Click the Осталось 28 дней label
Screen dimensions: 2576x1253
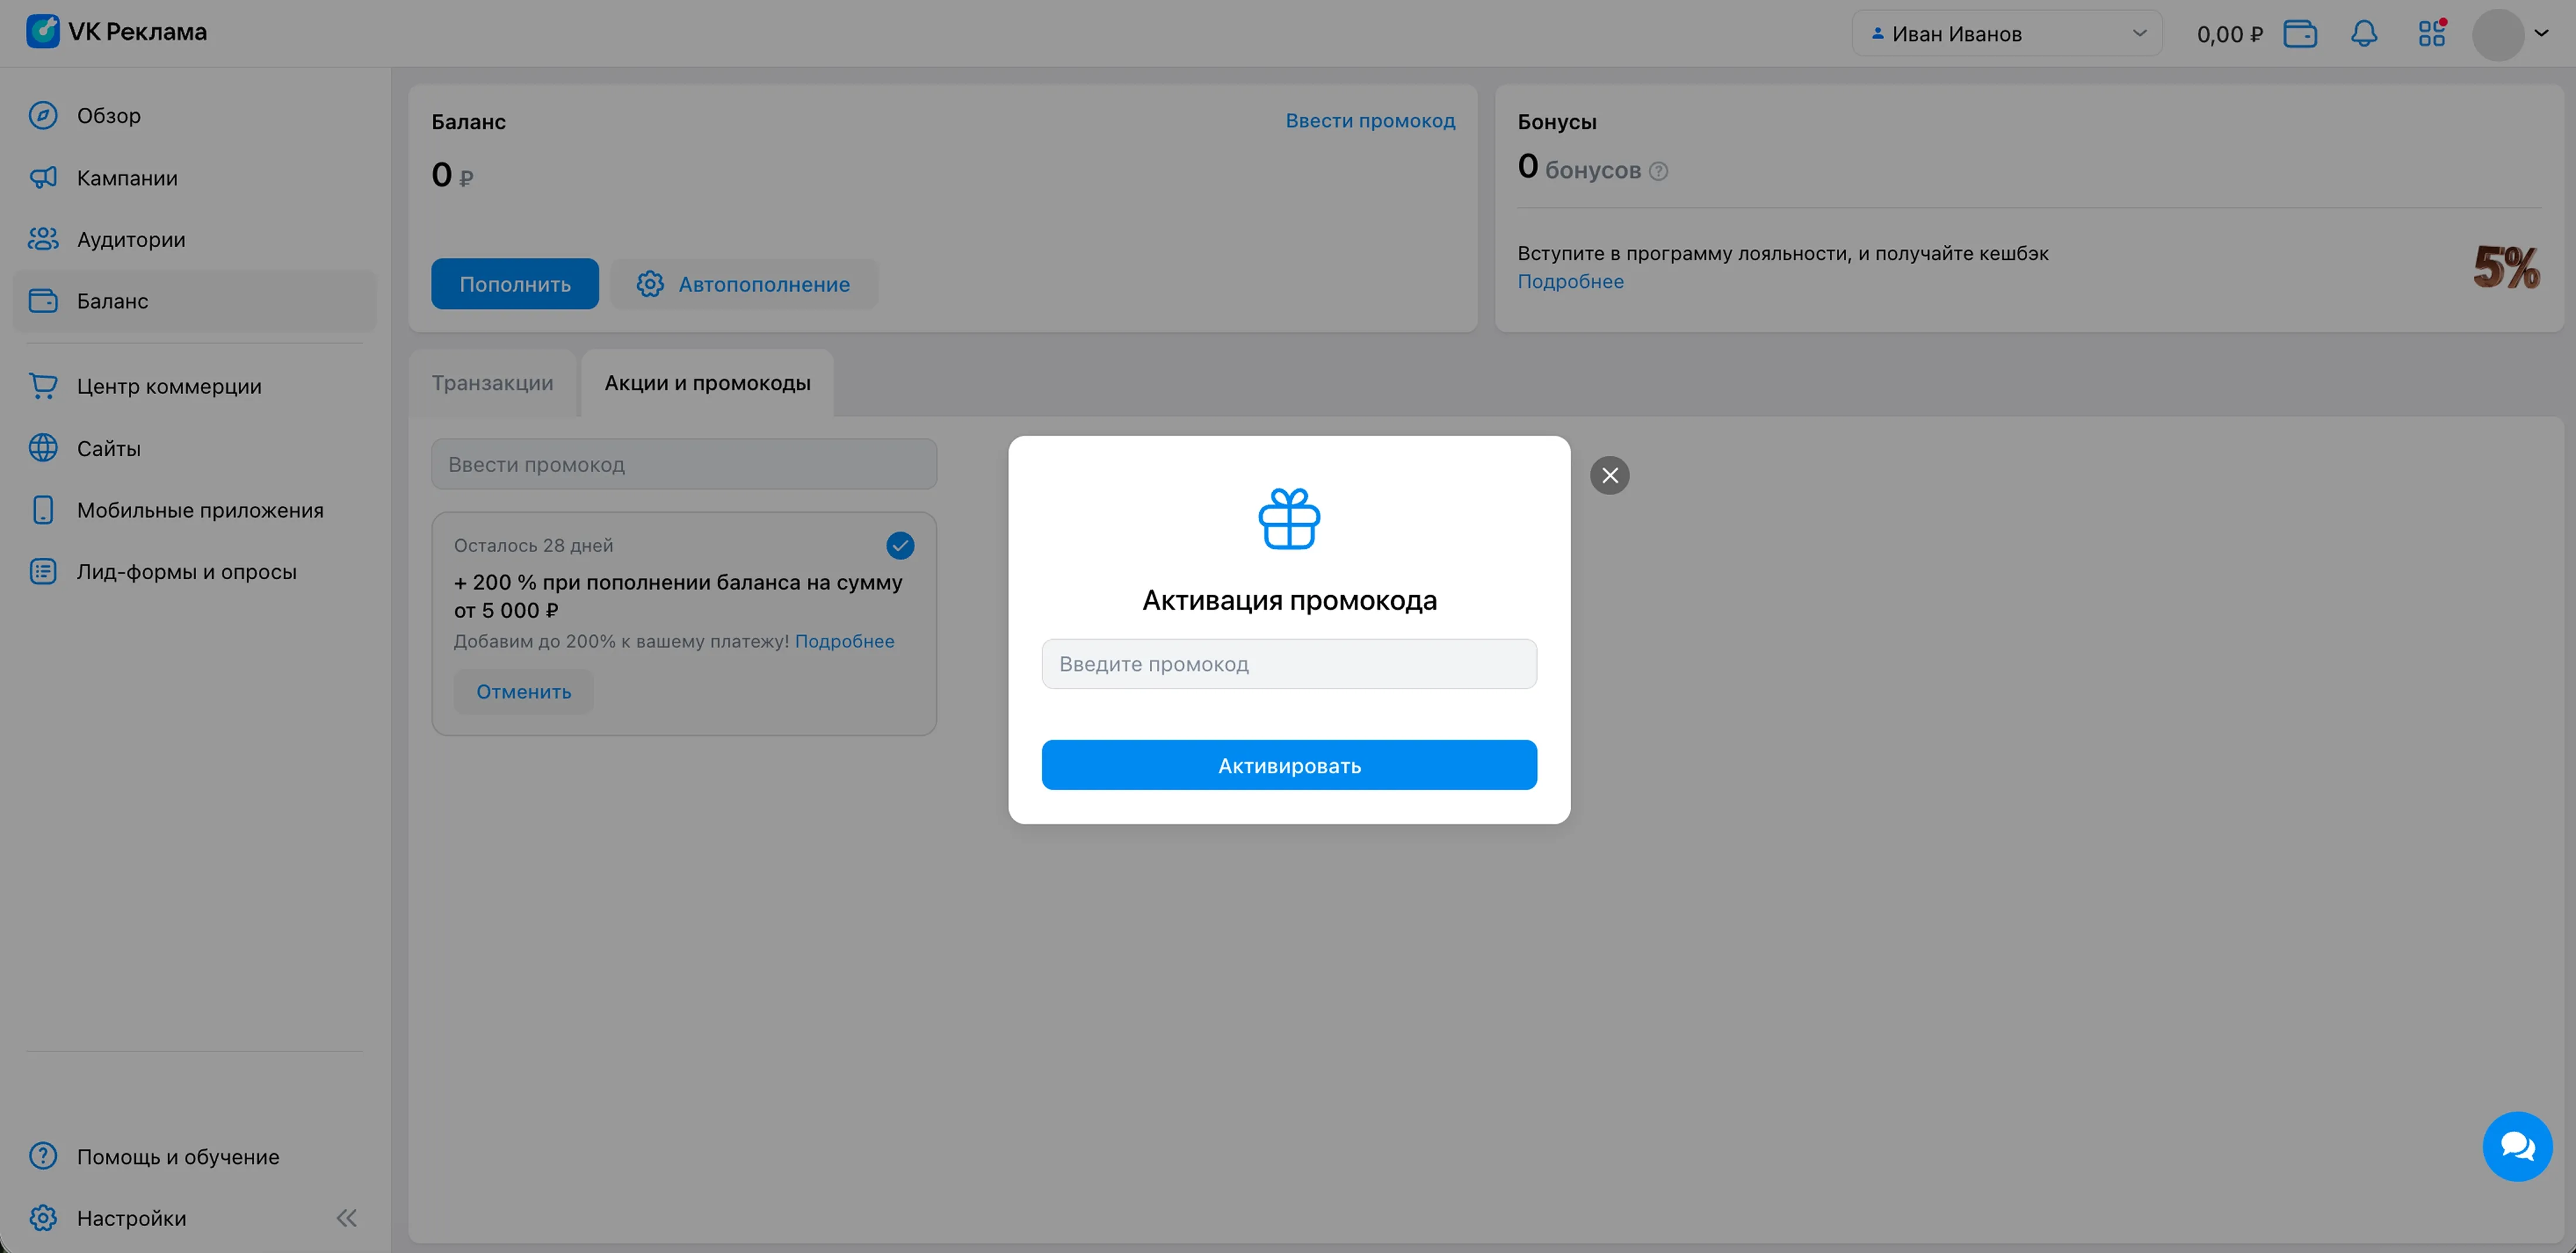533,545
